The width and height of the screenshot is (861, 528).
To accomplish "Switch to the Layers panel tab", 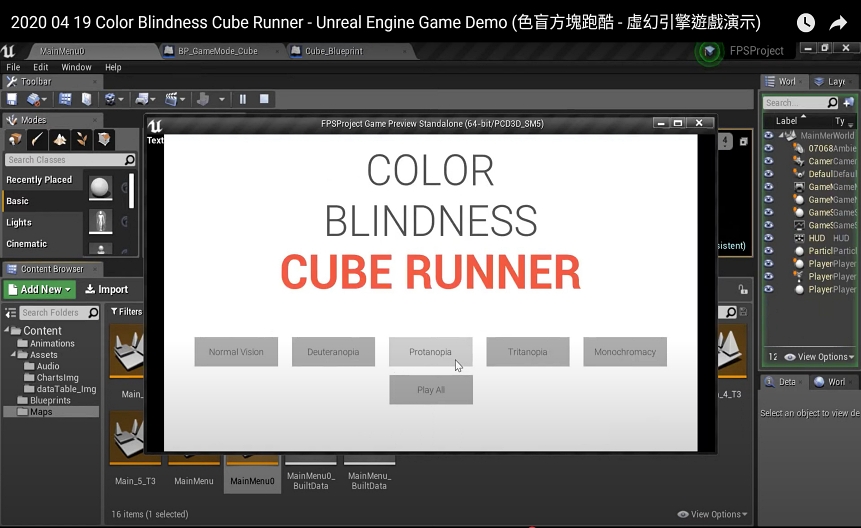I will [834, 82].
